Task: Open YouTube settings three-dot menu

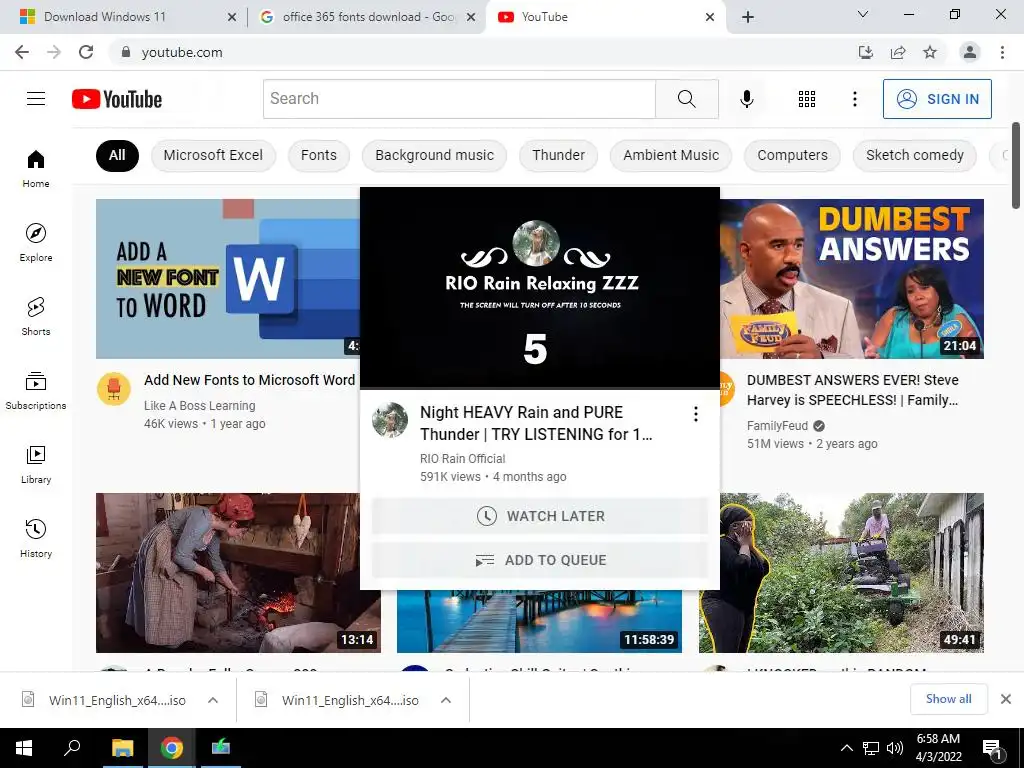Action: pyautogui.click(x=854, y=99)
